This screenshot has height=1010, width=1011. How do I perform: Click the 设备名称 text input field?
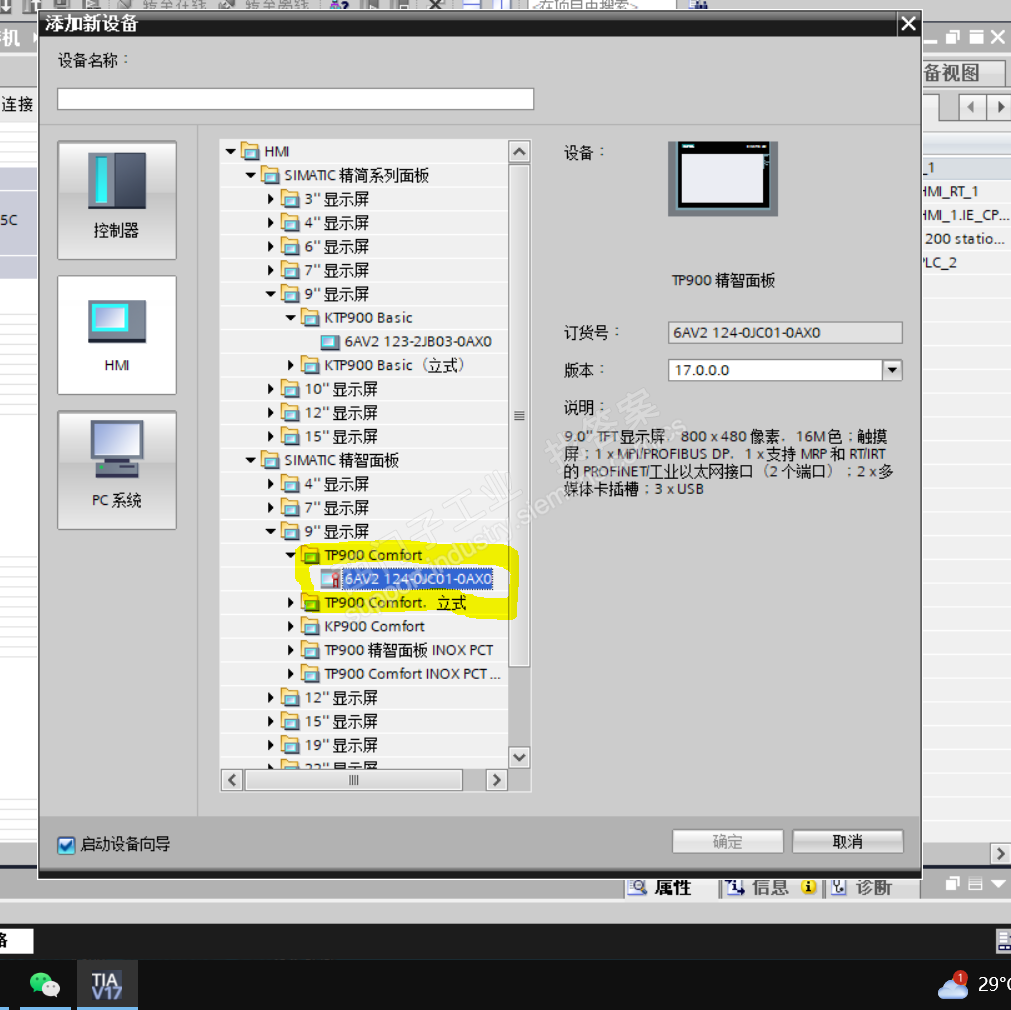(295, 99)
